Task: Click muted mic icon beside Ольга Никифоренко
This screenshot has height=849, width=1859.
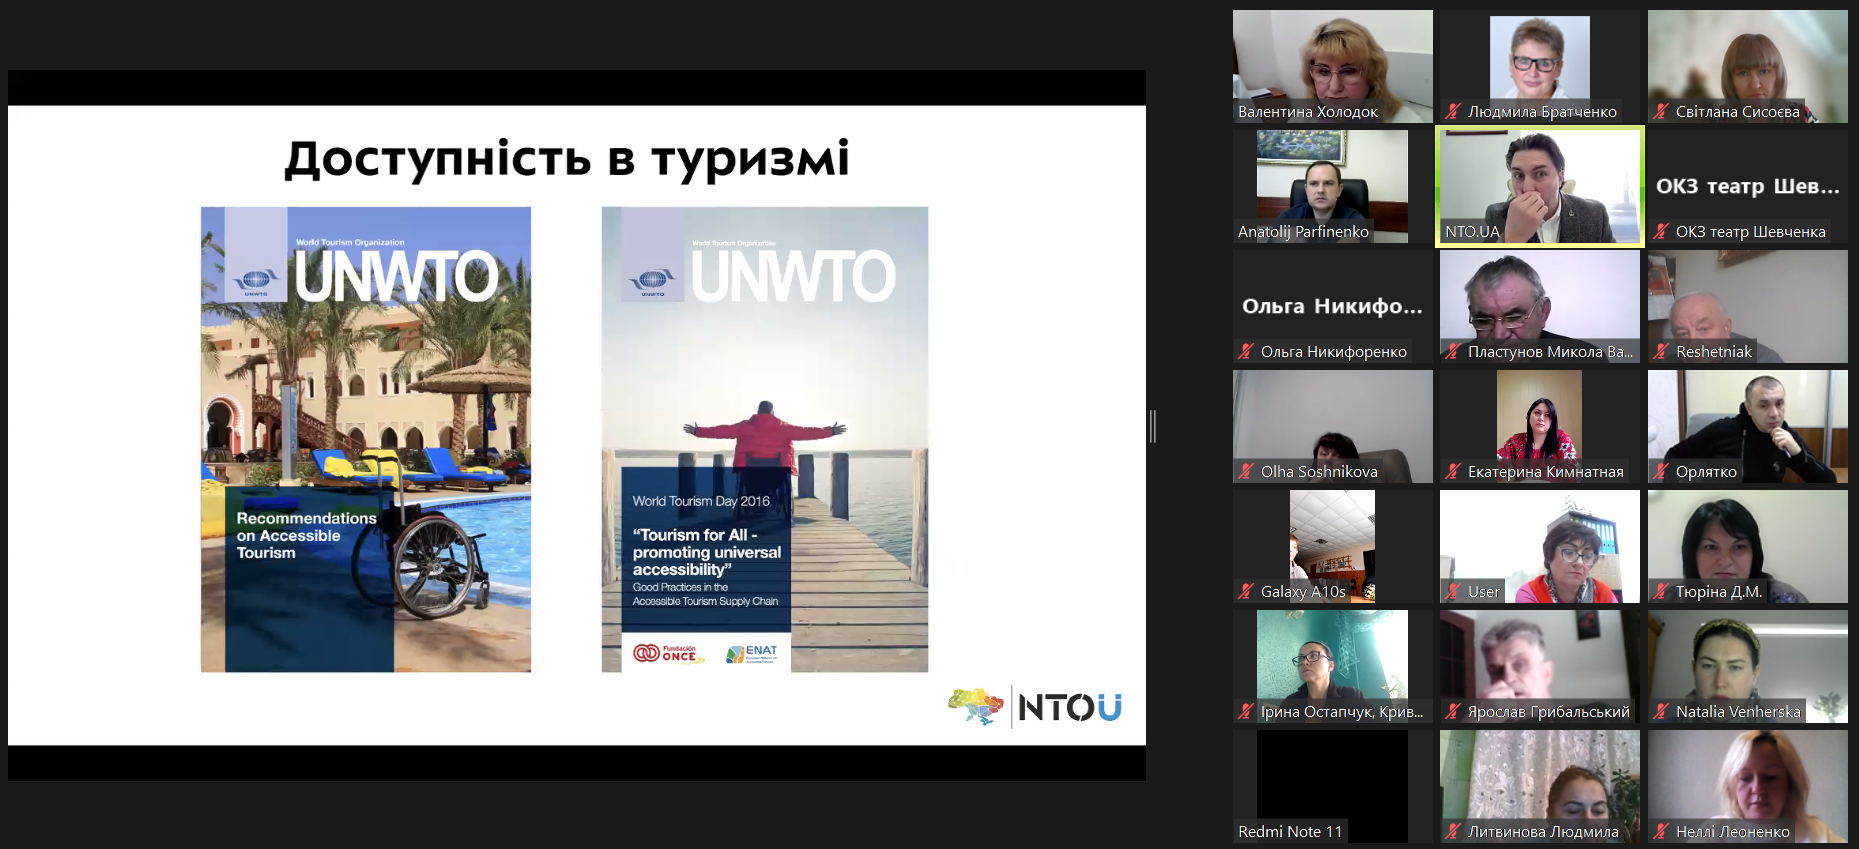Action: [1246, 352]
